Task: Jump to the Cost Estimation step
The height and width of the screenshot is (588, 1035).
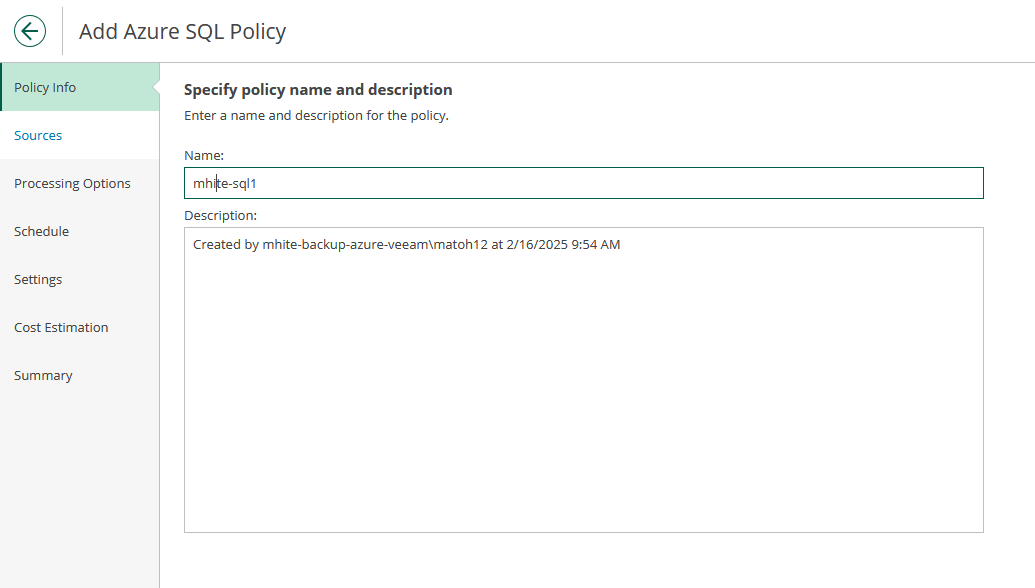Action: click(x=61, y=327)
